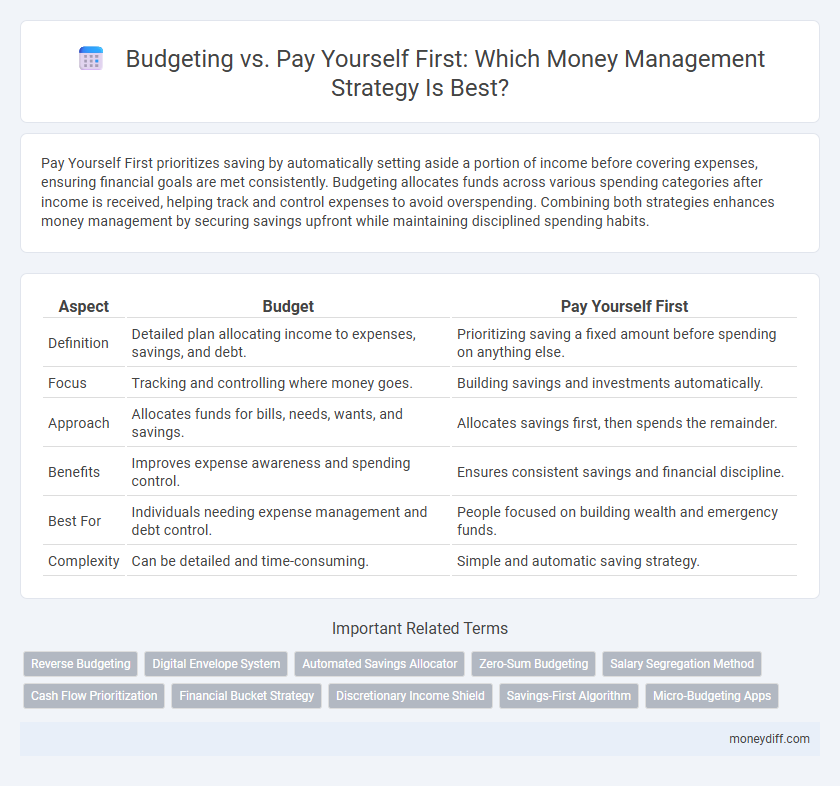Click the Cash Flow Prioritization tag
This screenshot has height=786, width=840.
pos(93,696)
